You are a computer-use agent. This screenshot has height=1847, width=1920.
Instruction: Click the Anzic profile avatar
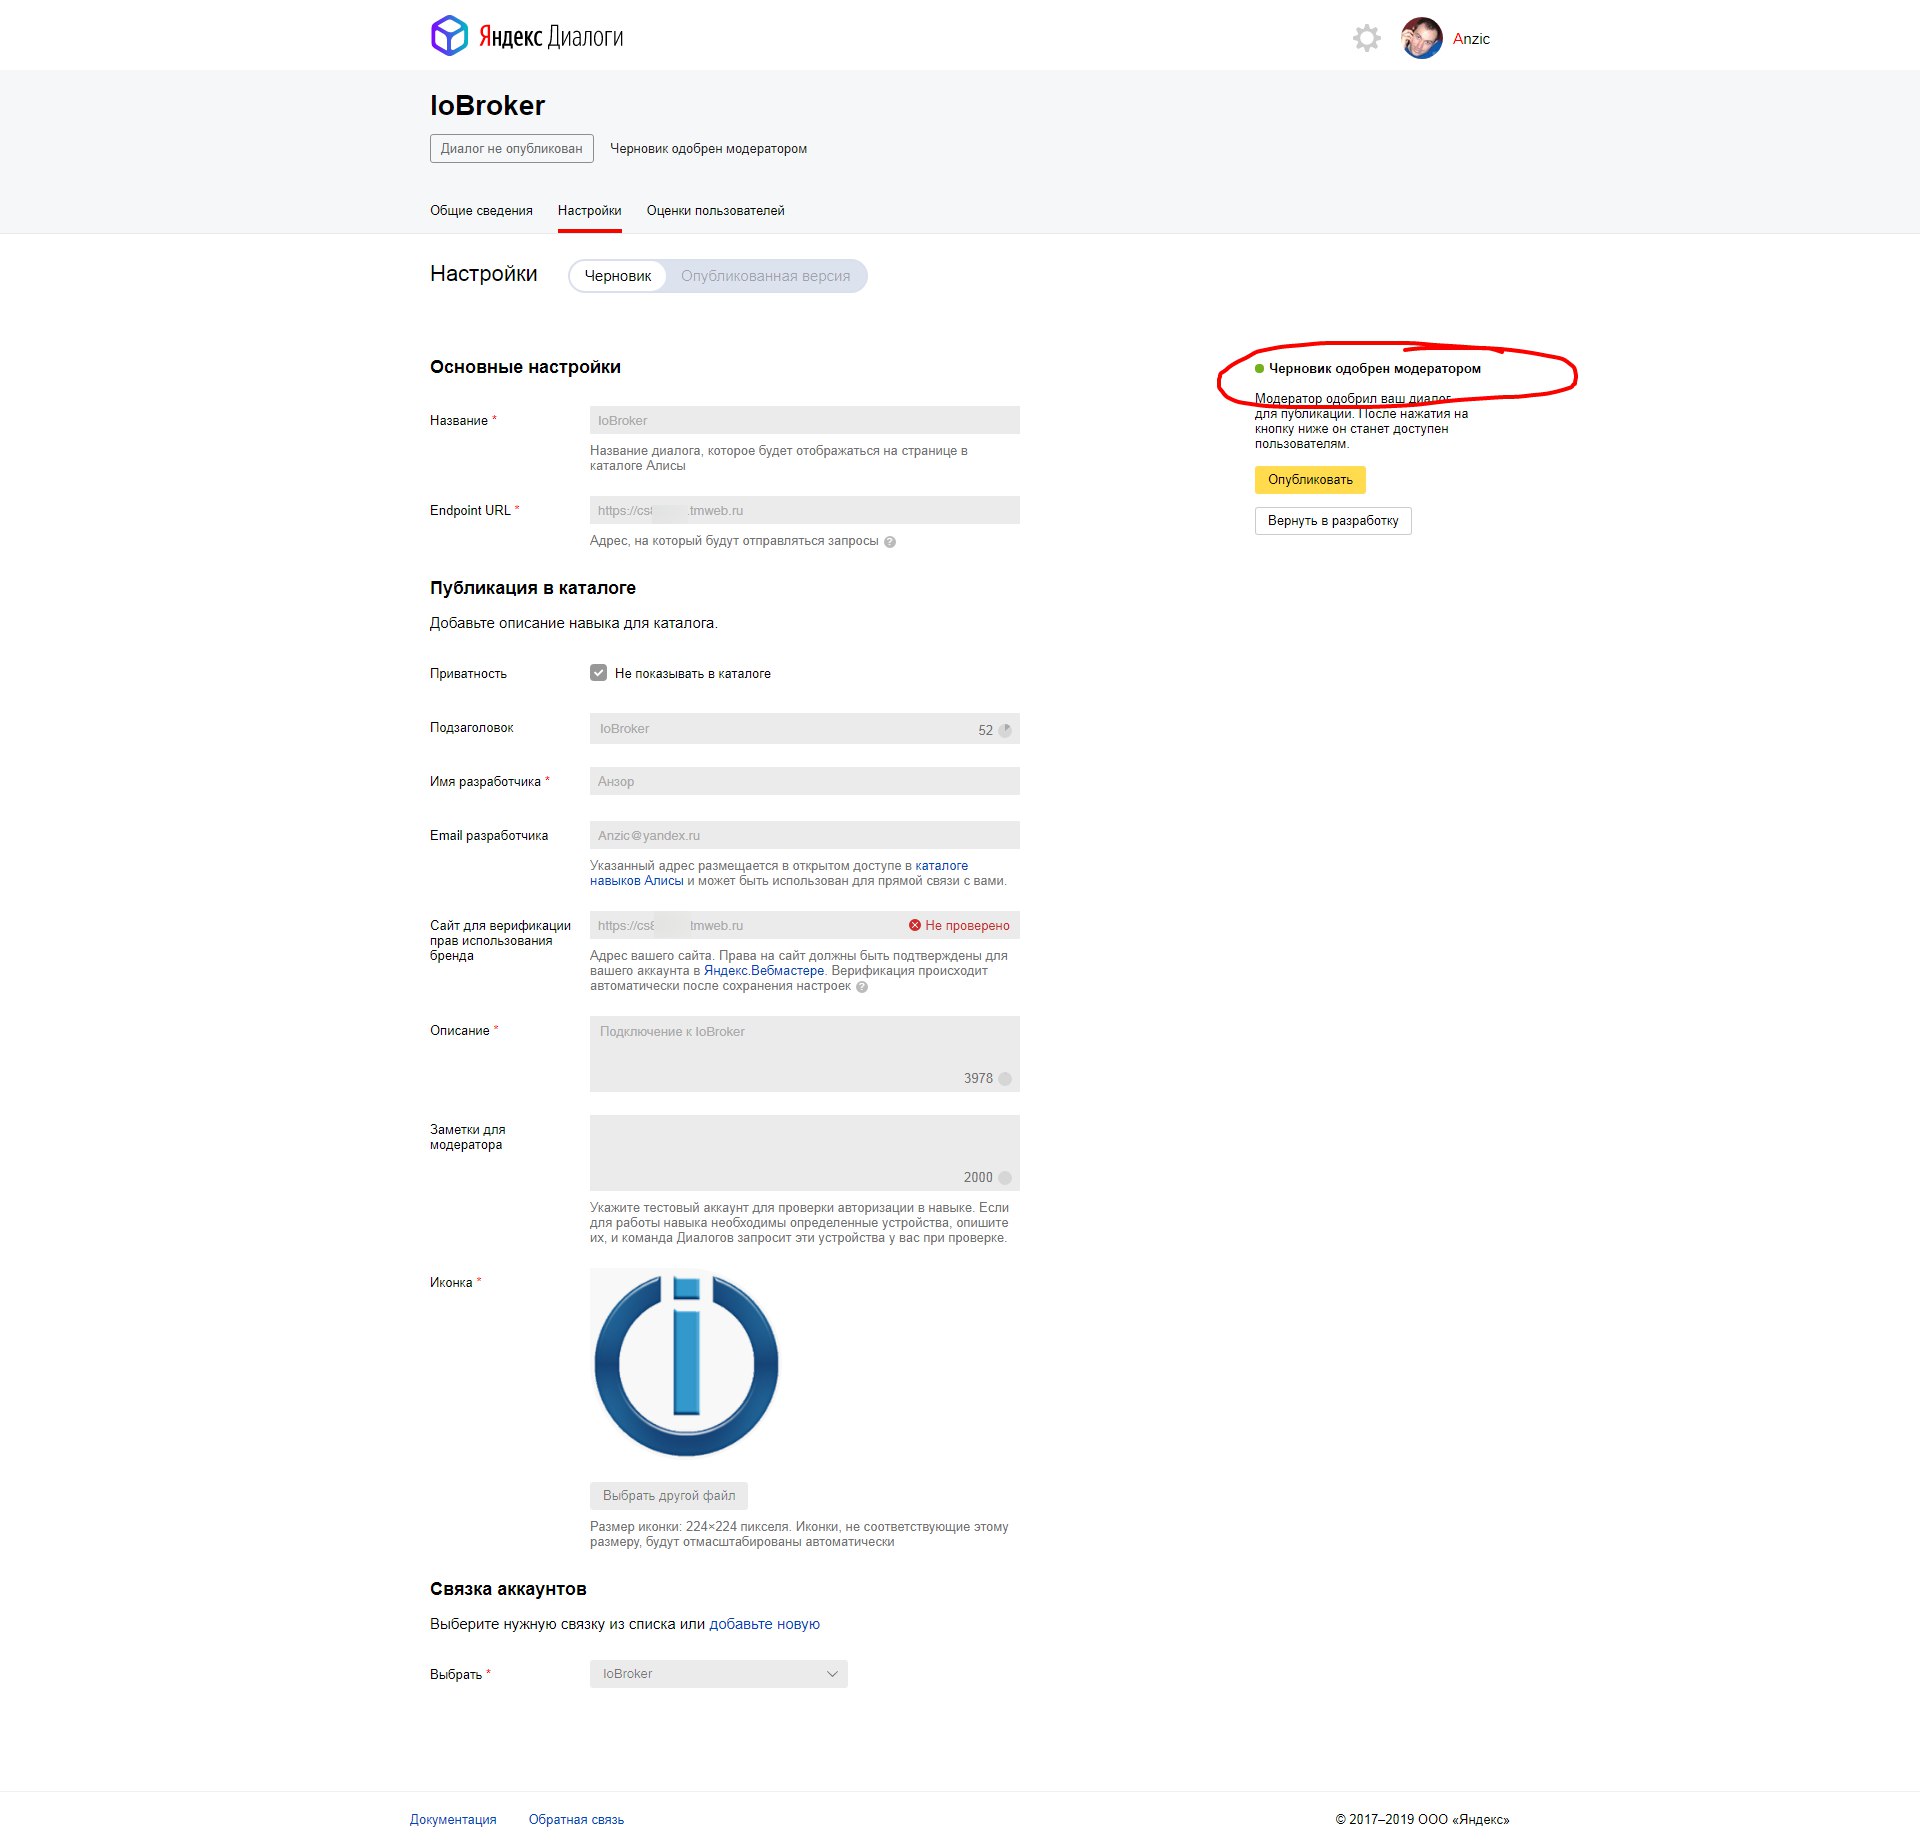[x=1421, y=38]
